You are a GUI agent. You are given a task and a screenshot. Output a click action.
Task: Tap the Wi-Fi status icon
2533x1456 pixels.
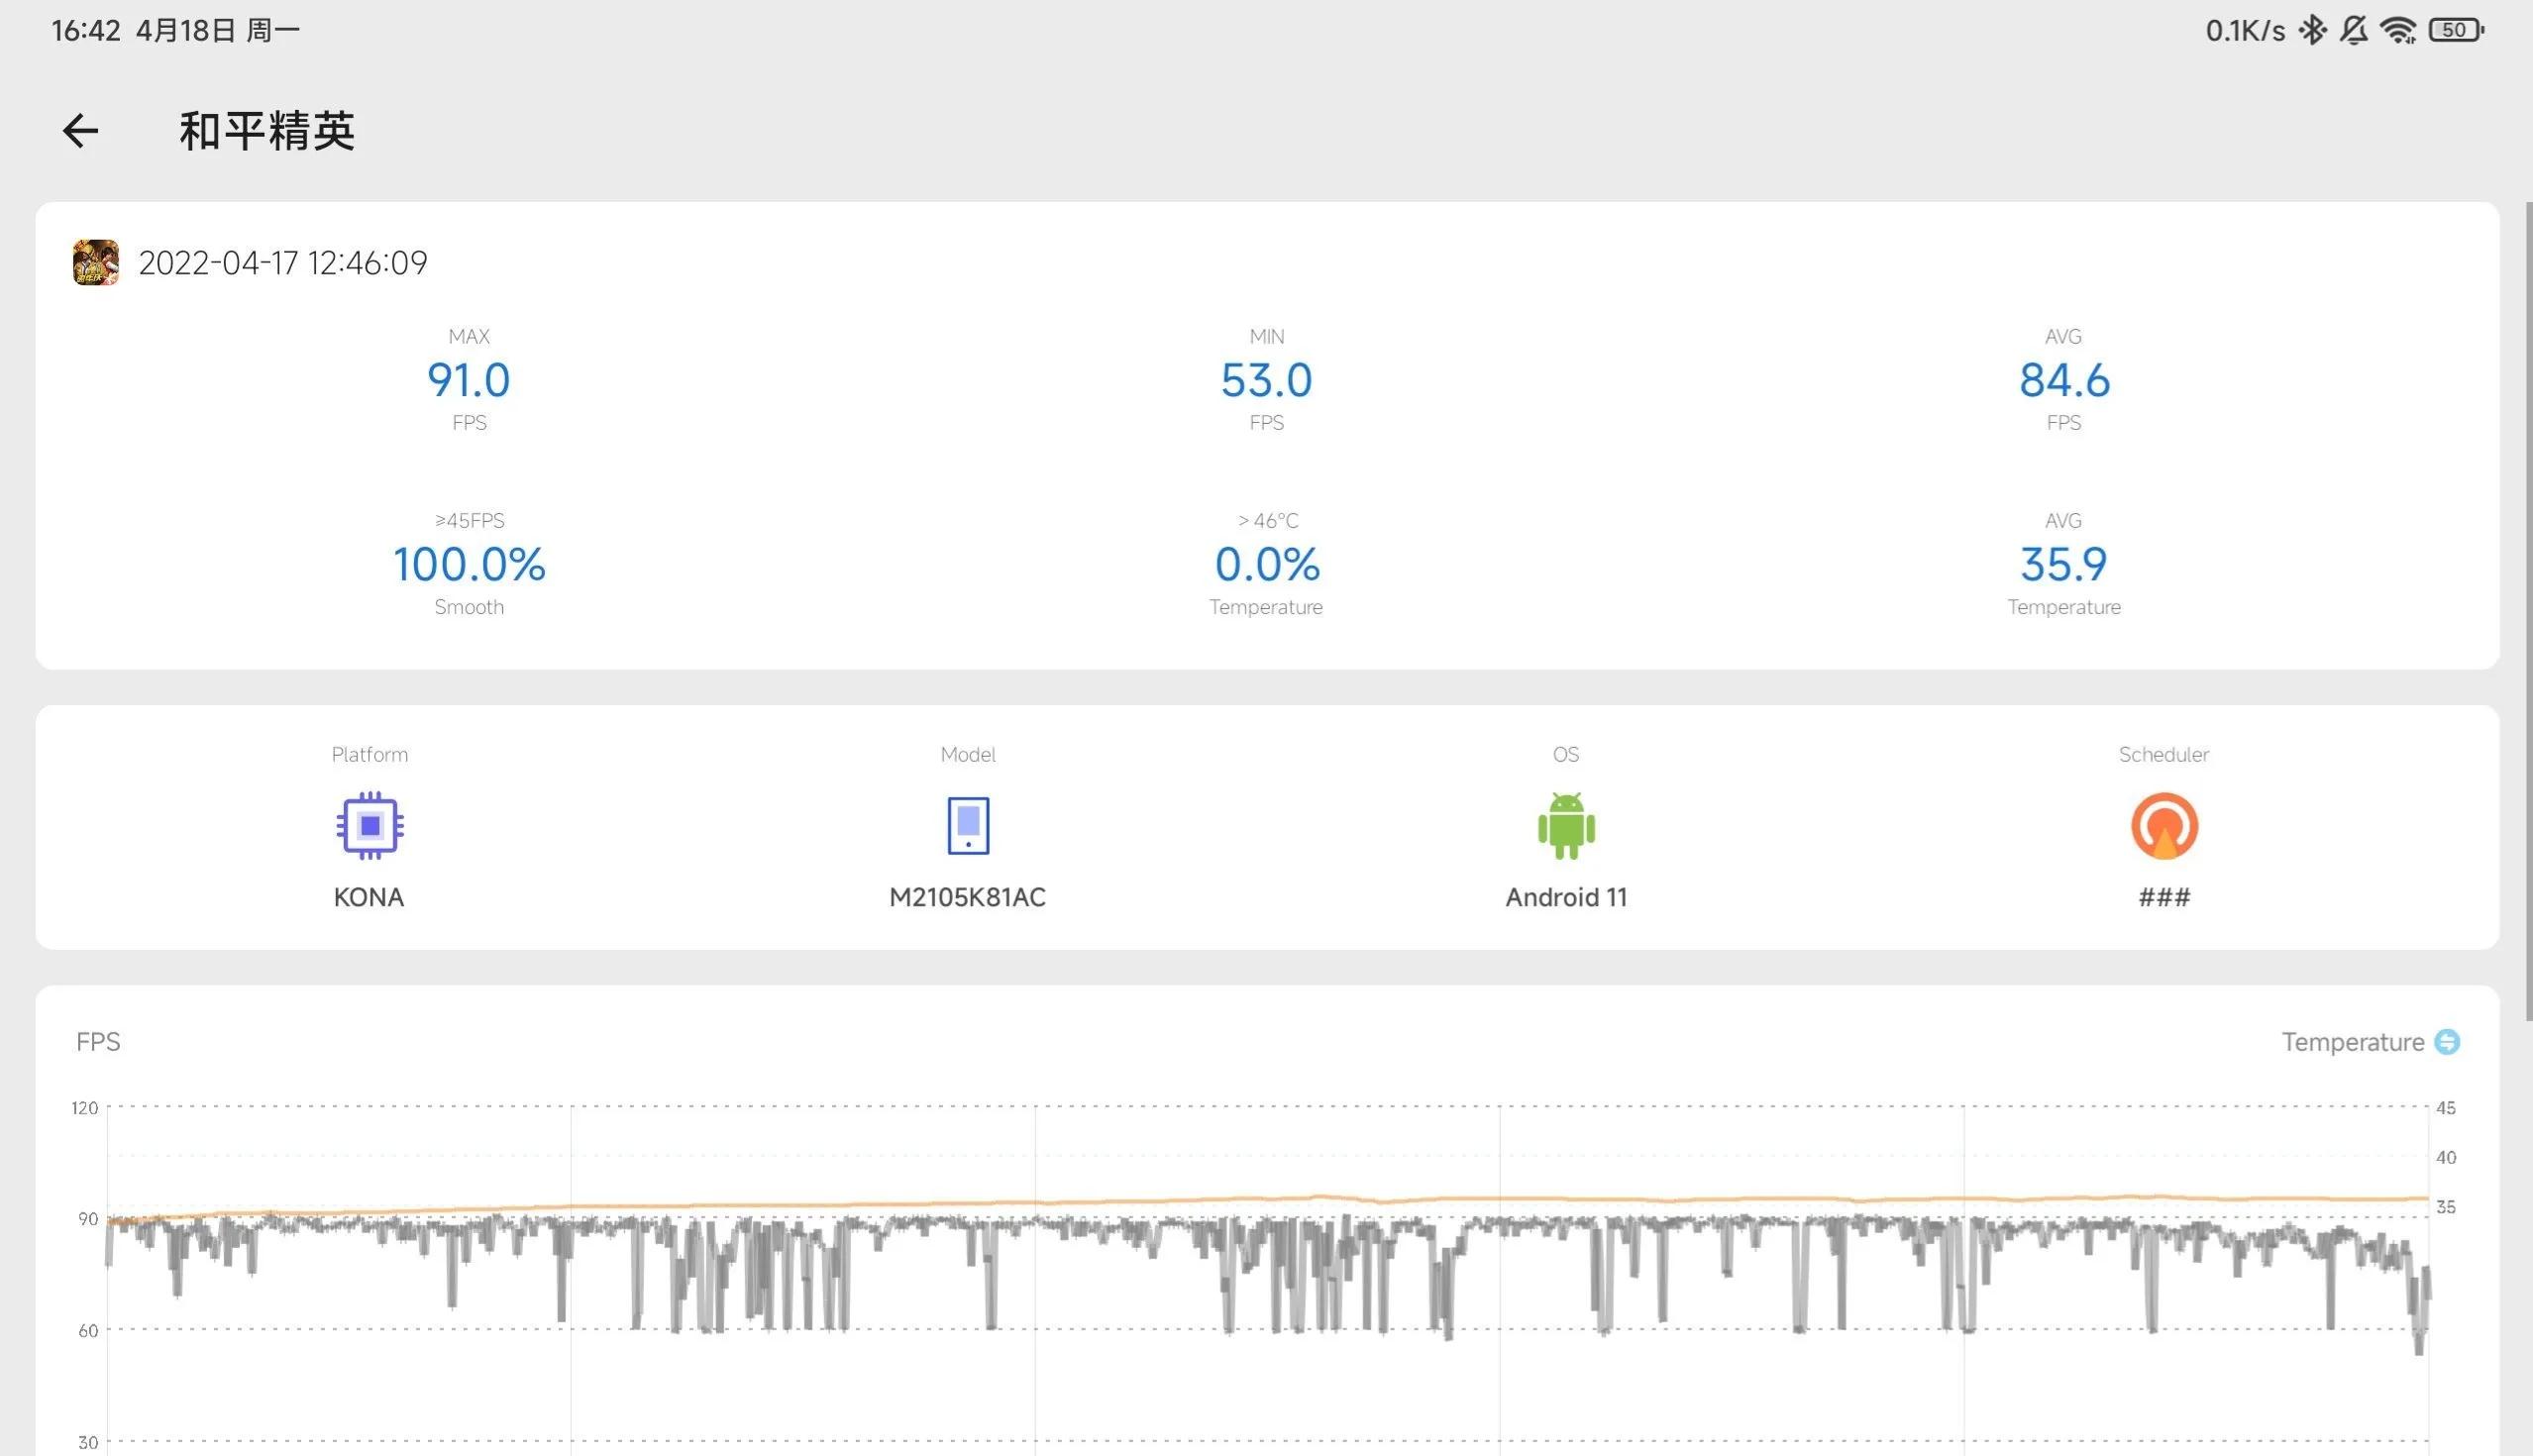tap(2398, 31)
